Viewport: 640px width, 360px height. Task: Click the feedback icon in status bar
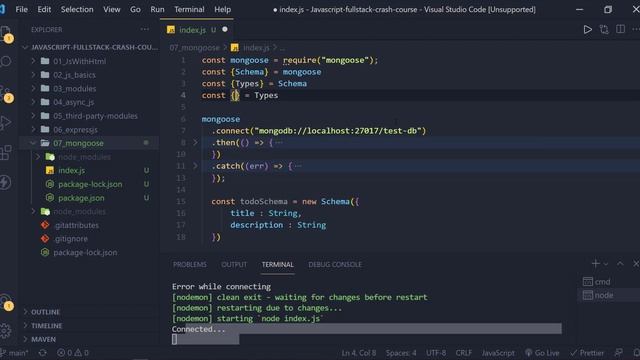[x=619, y=353]
